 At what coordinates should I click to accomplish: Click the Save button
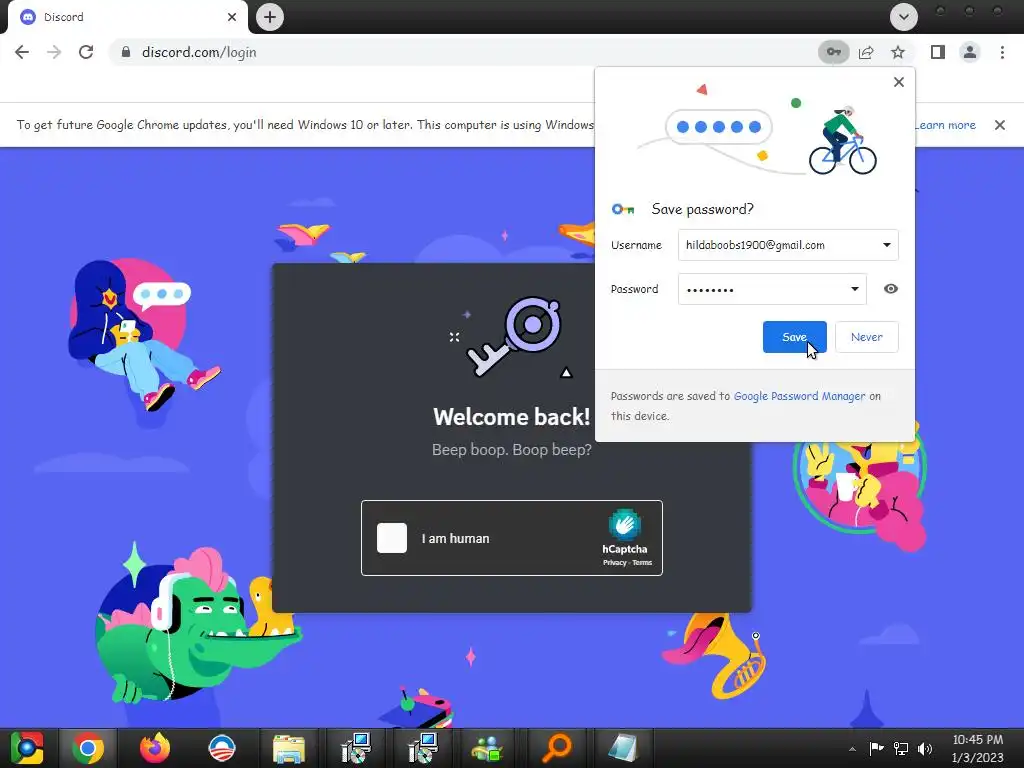(x=795, y=337)
